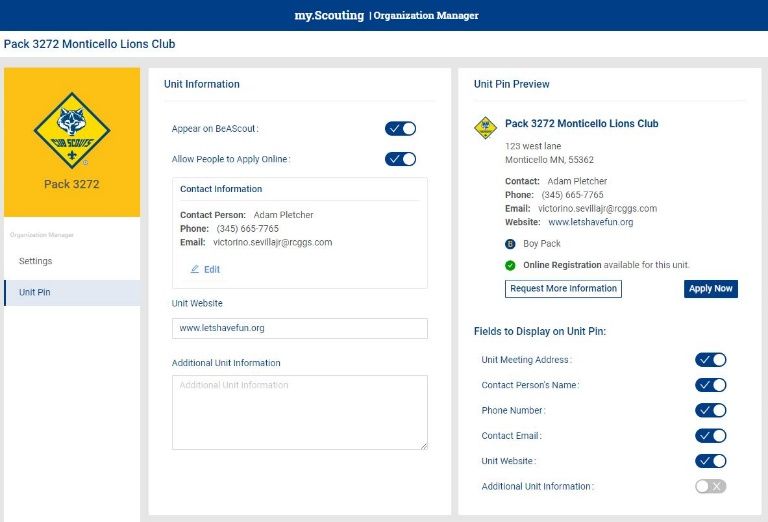Click the pencil icon next to Edit
This screenshot has height=522, width=768.
[194, 269]
